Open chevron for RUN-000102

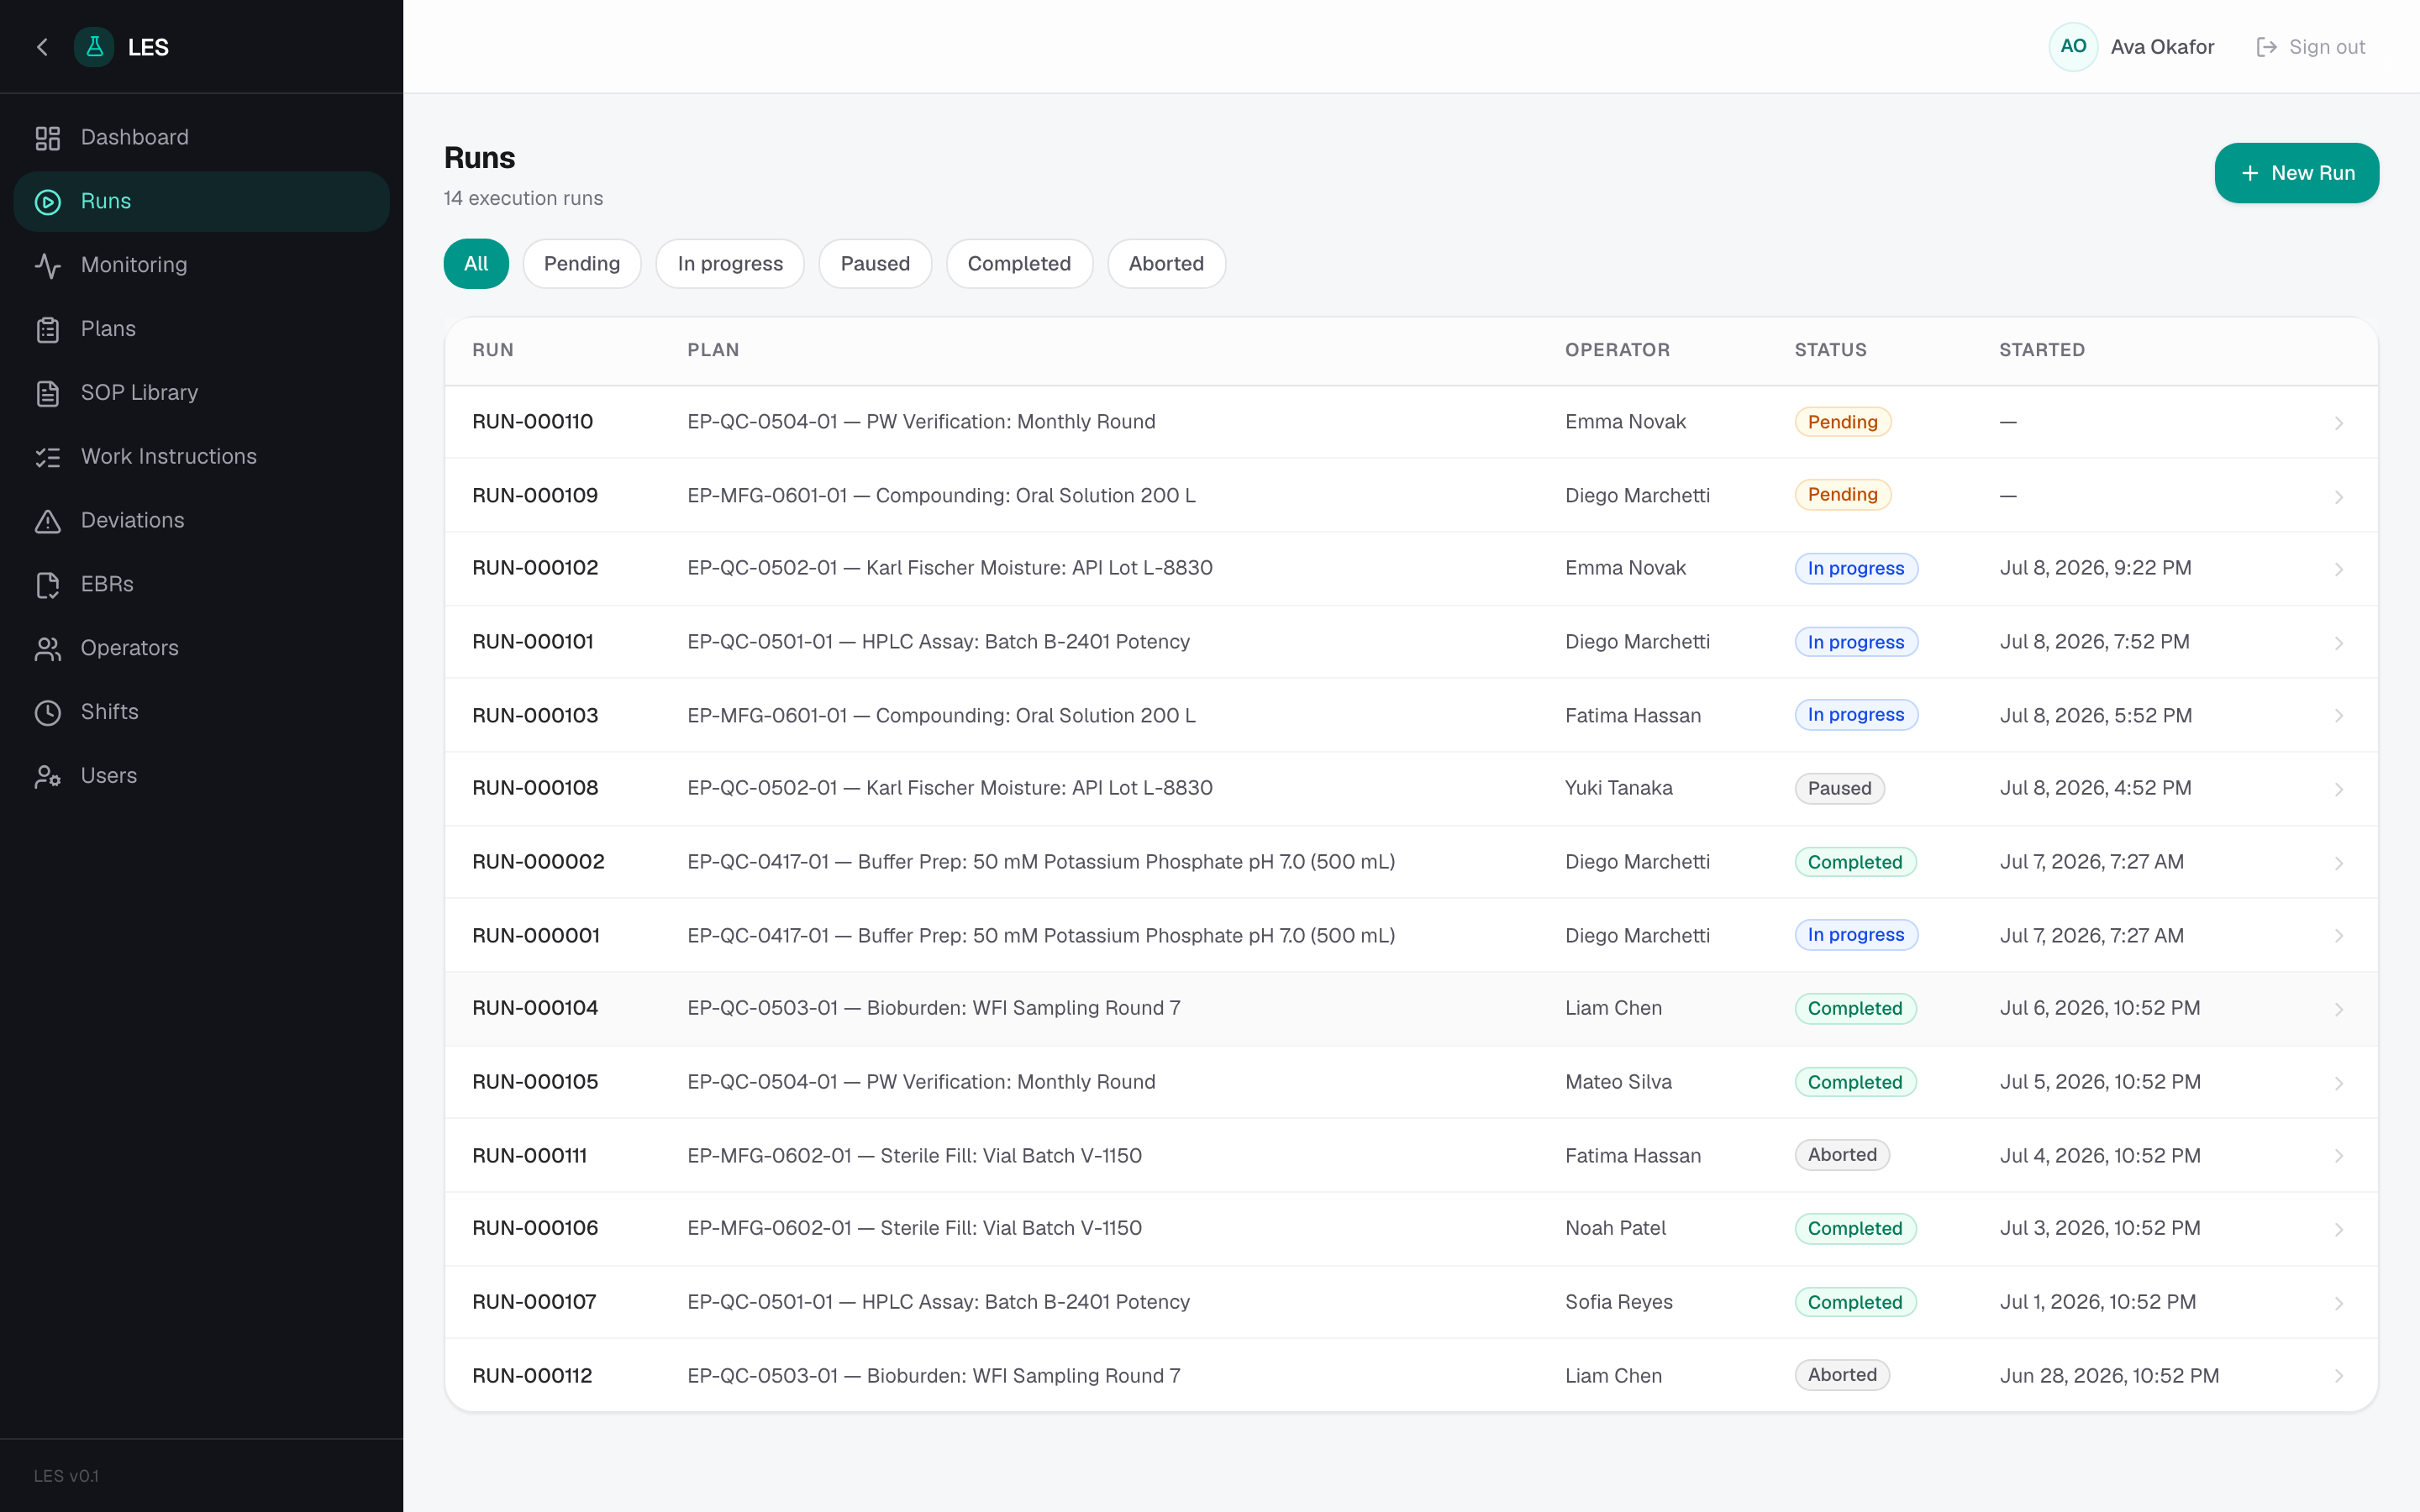2338,569
